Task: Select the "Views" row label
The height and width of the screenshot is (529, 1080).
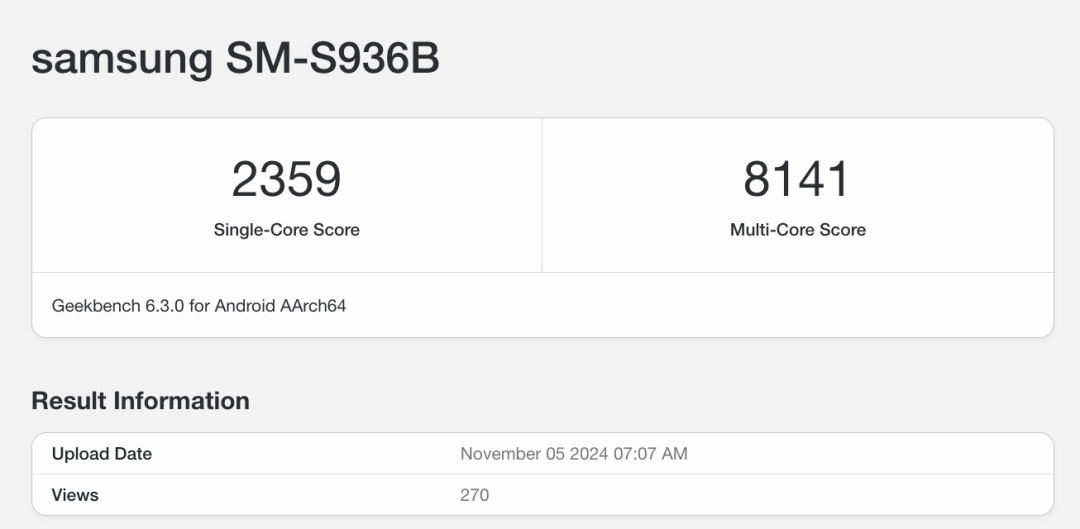Action: click(75, 495)
